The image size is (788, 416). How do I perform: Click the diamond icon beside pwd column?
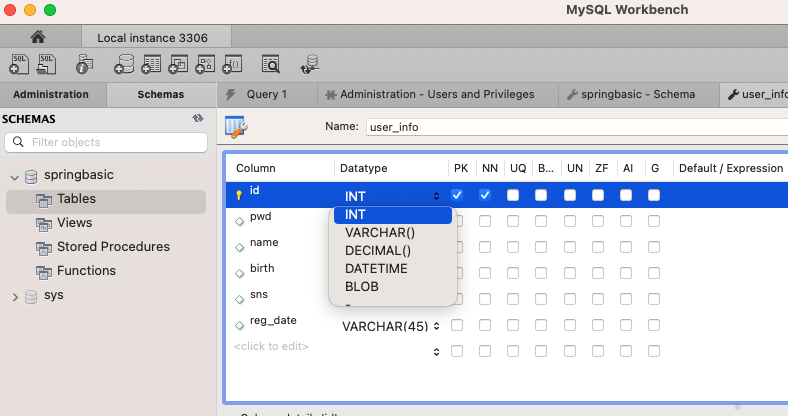coord(240,221)
